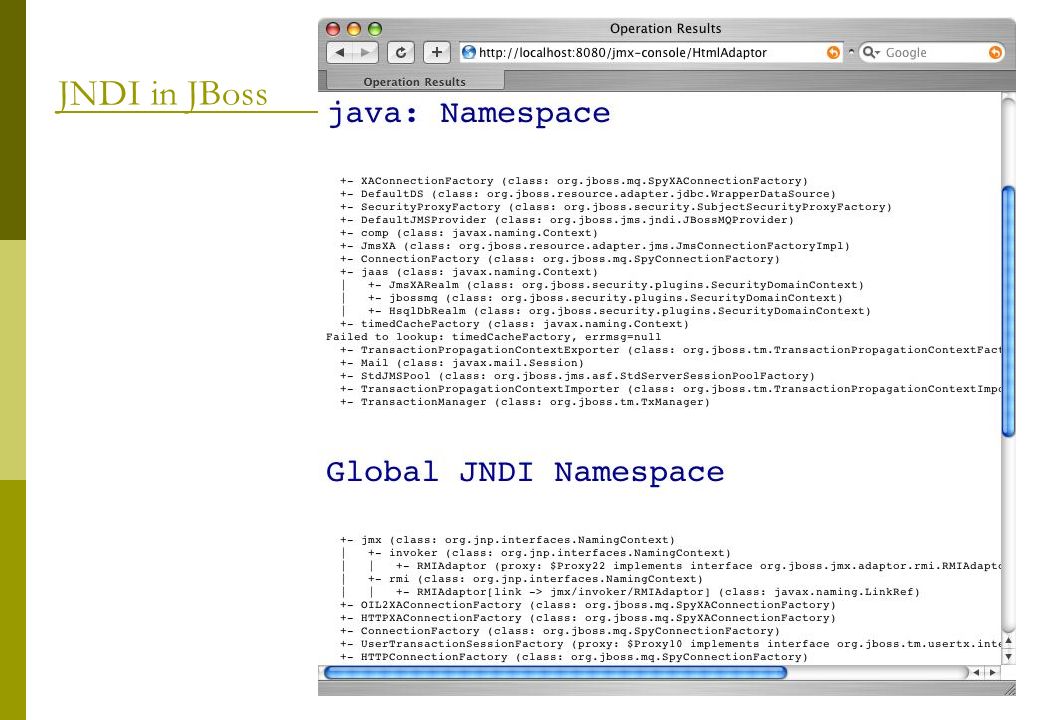The width and height of the screenshot is (1040, 720).
Task: Go back with the Safari back arrow
Action: pos(340,52)
